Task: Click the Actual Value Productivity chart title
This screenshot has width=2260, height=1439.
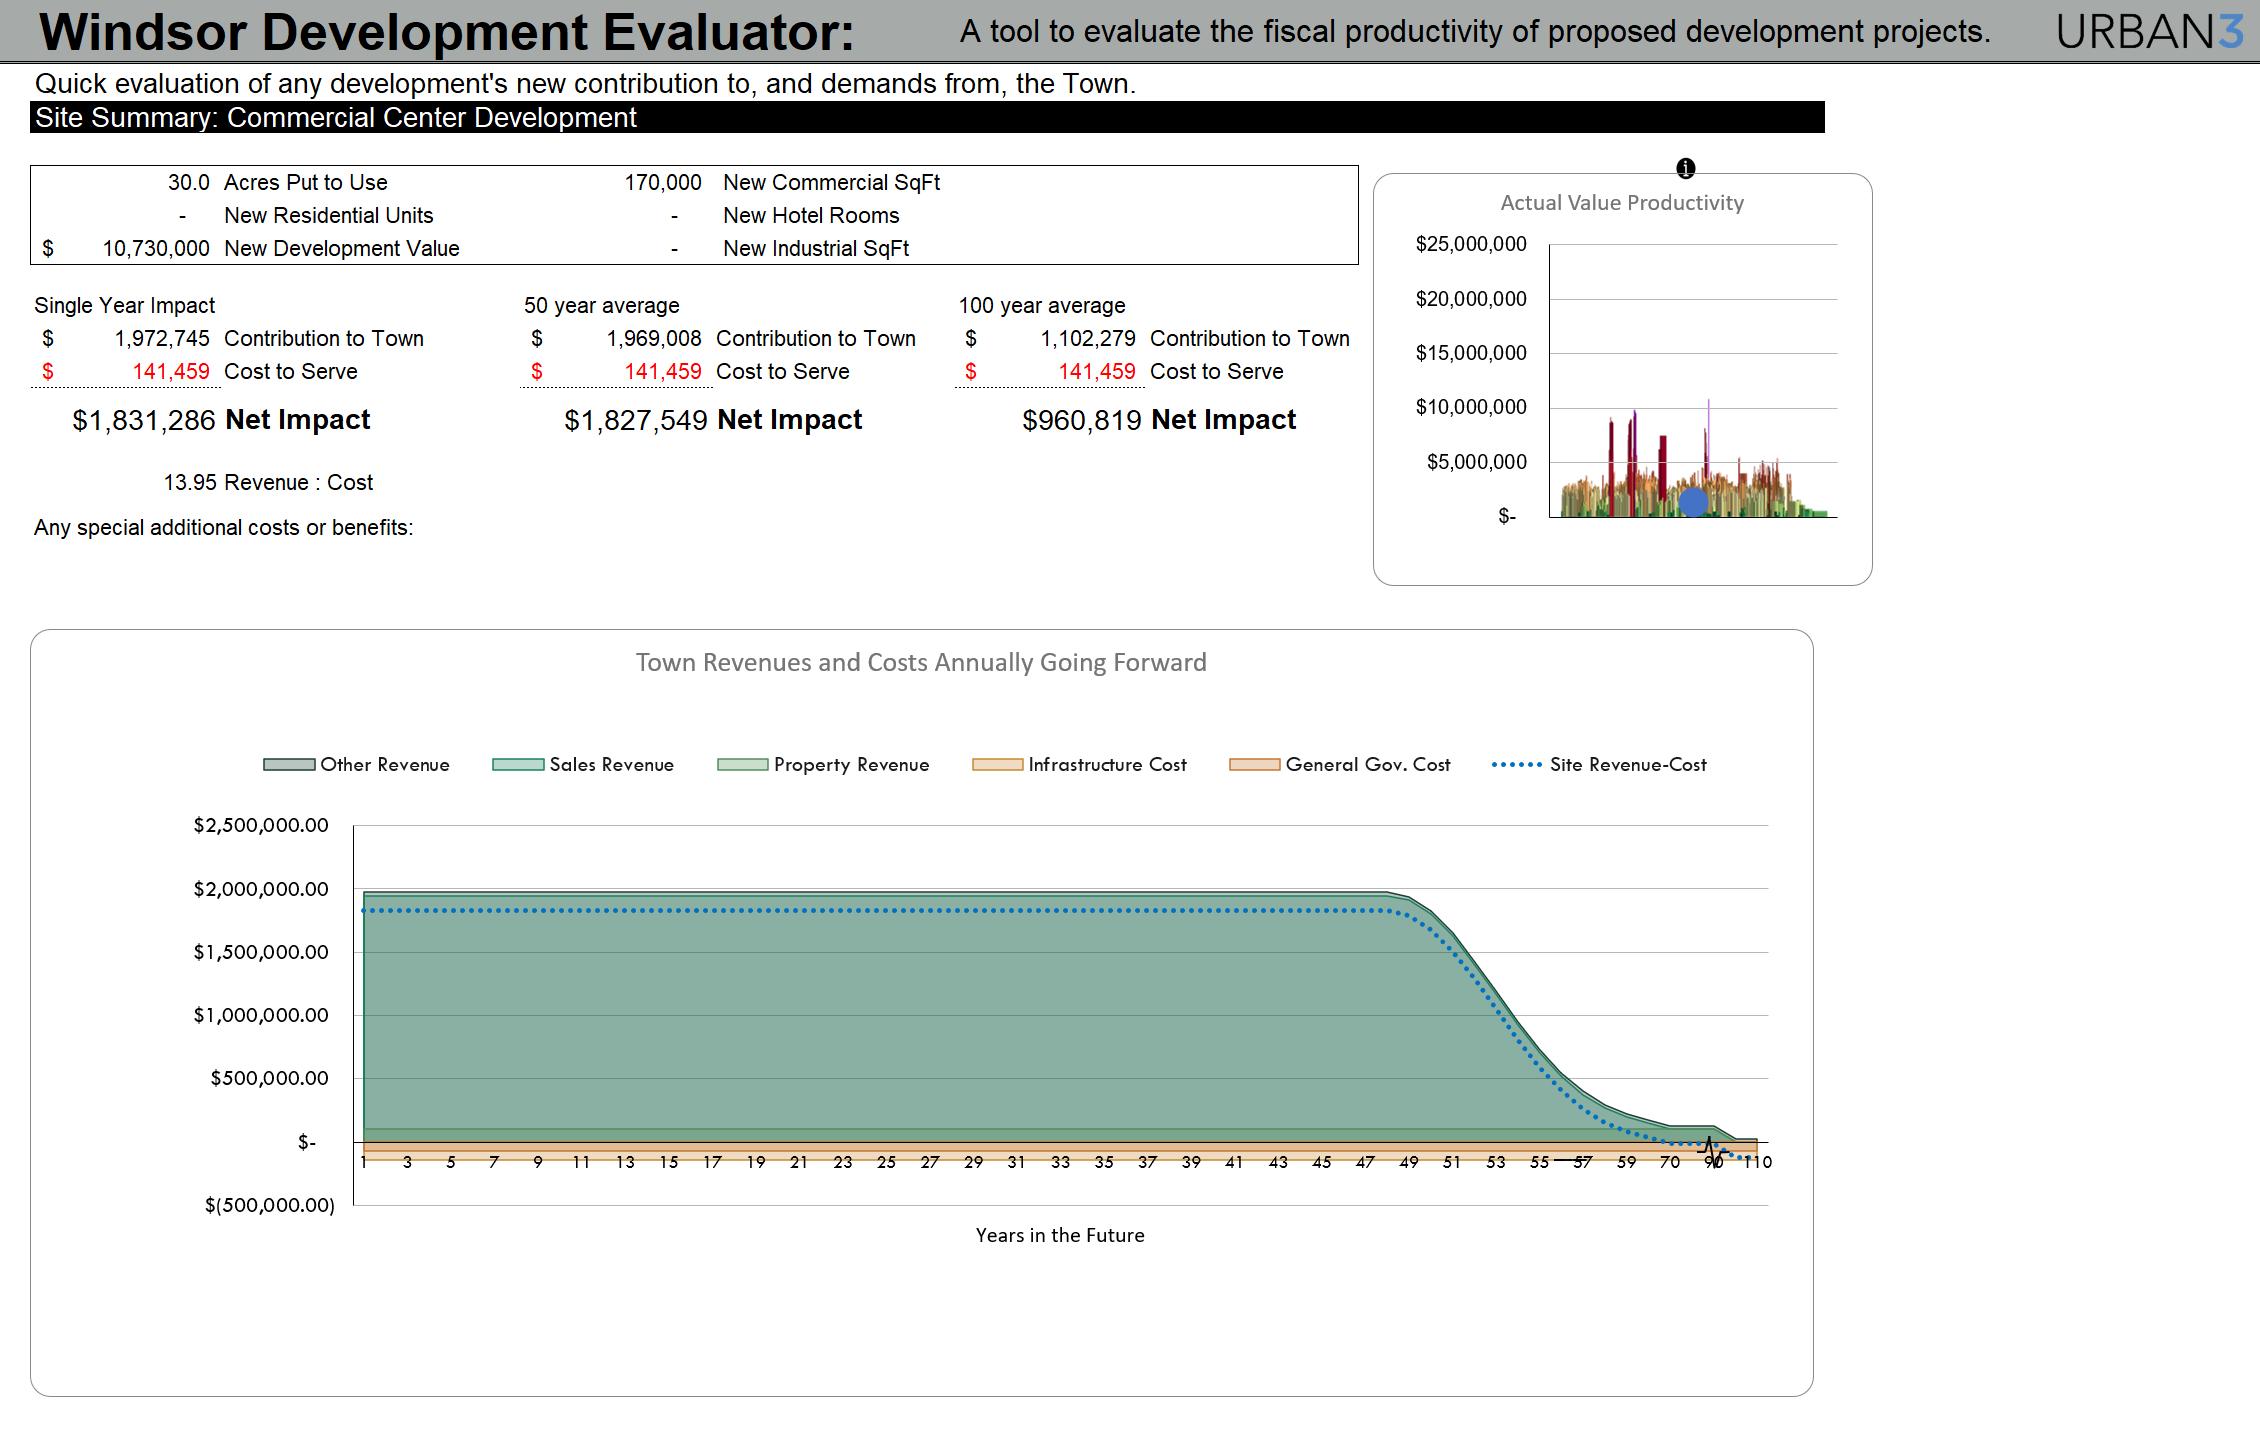Action: 1622,203
